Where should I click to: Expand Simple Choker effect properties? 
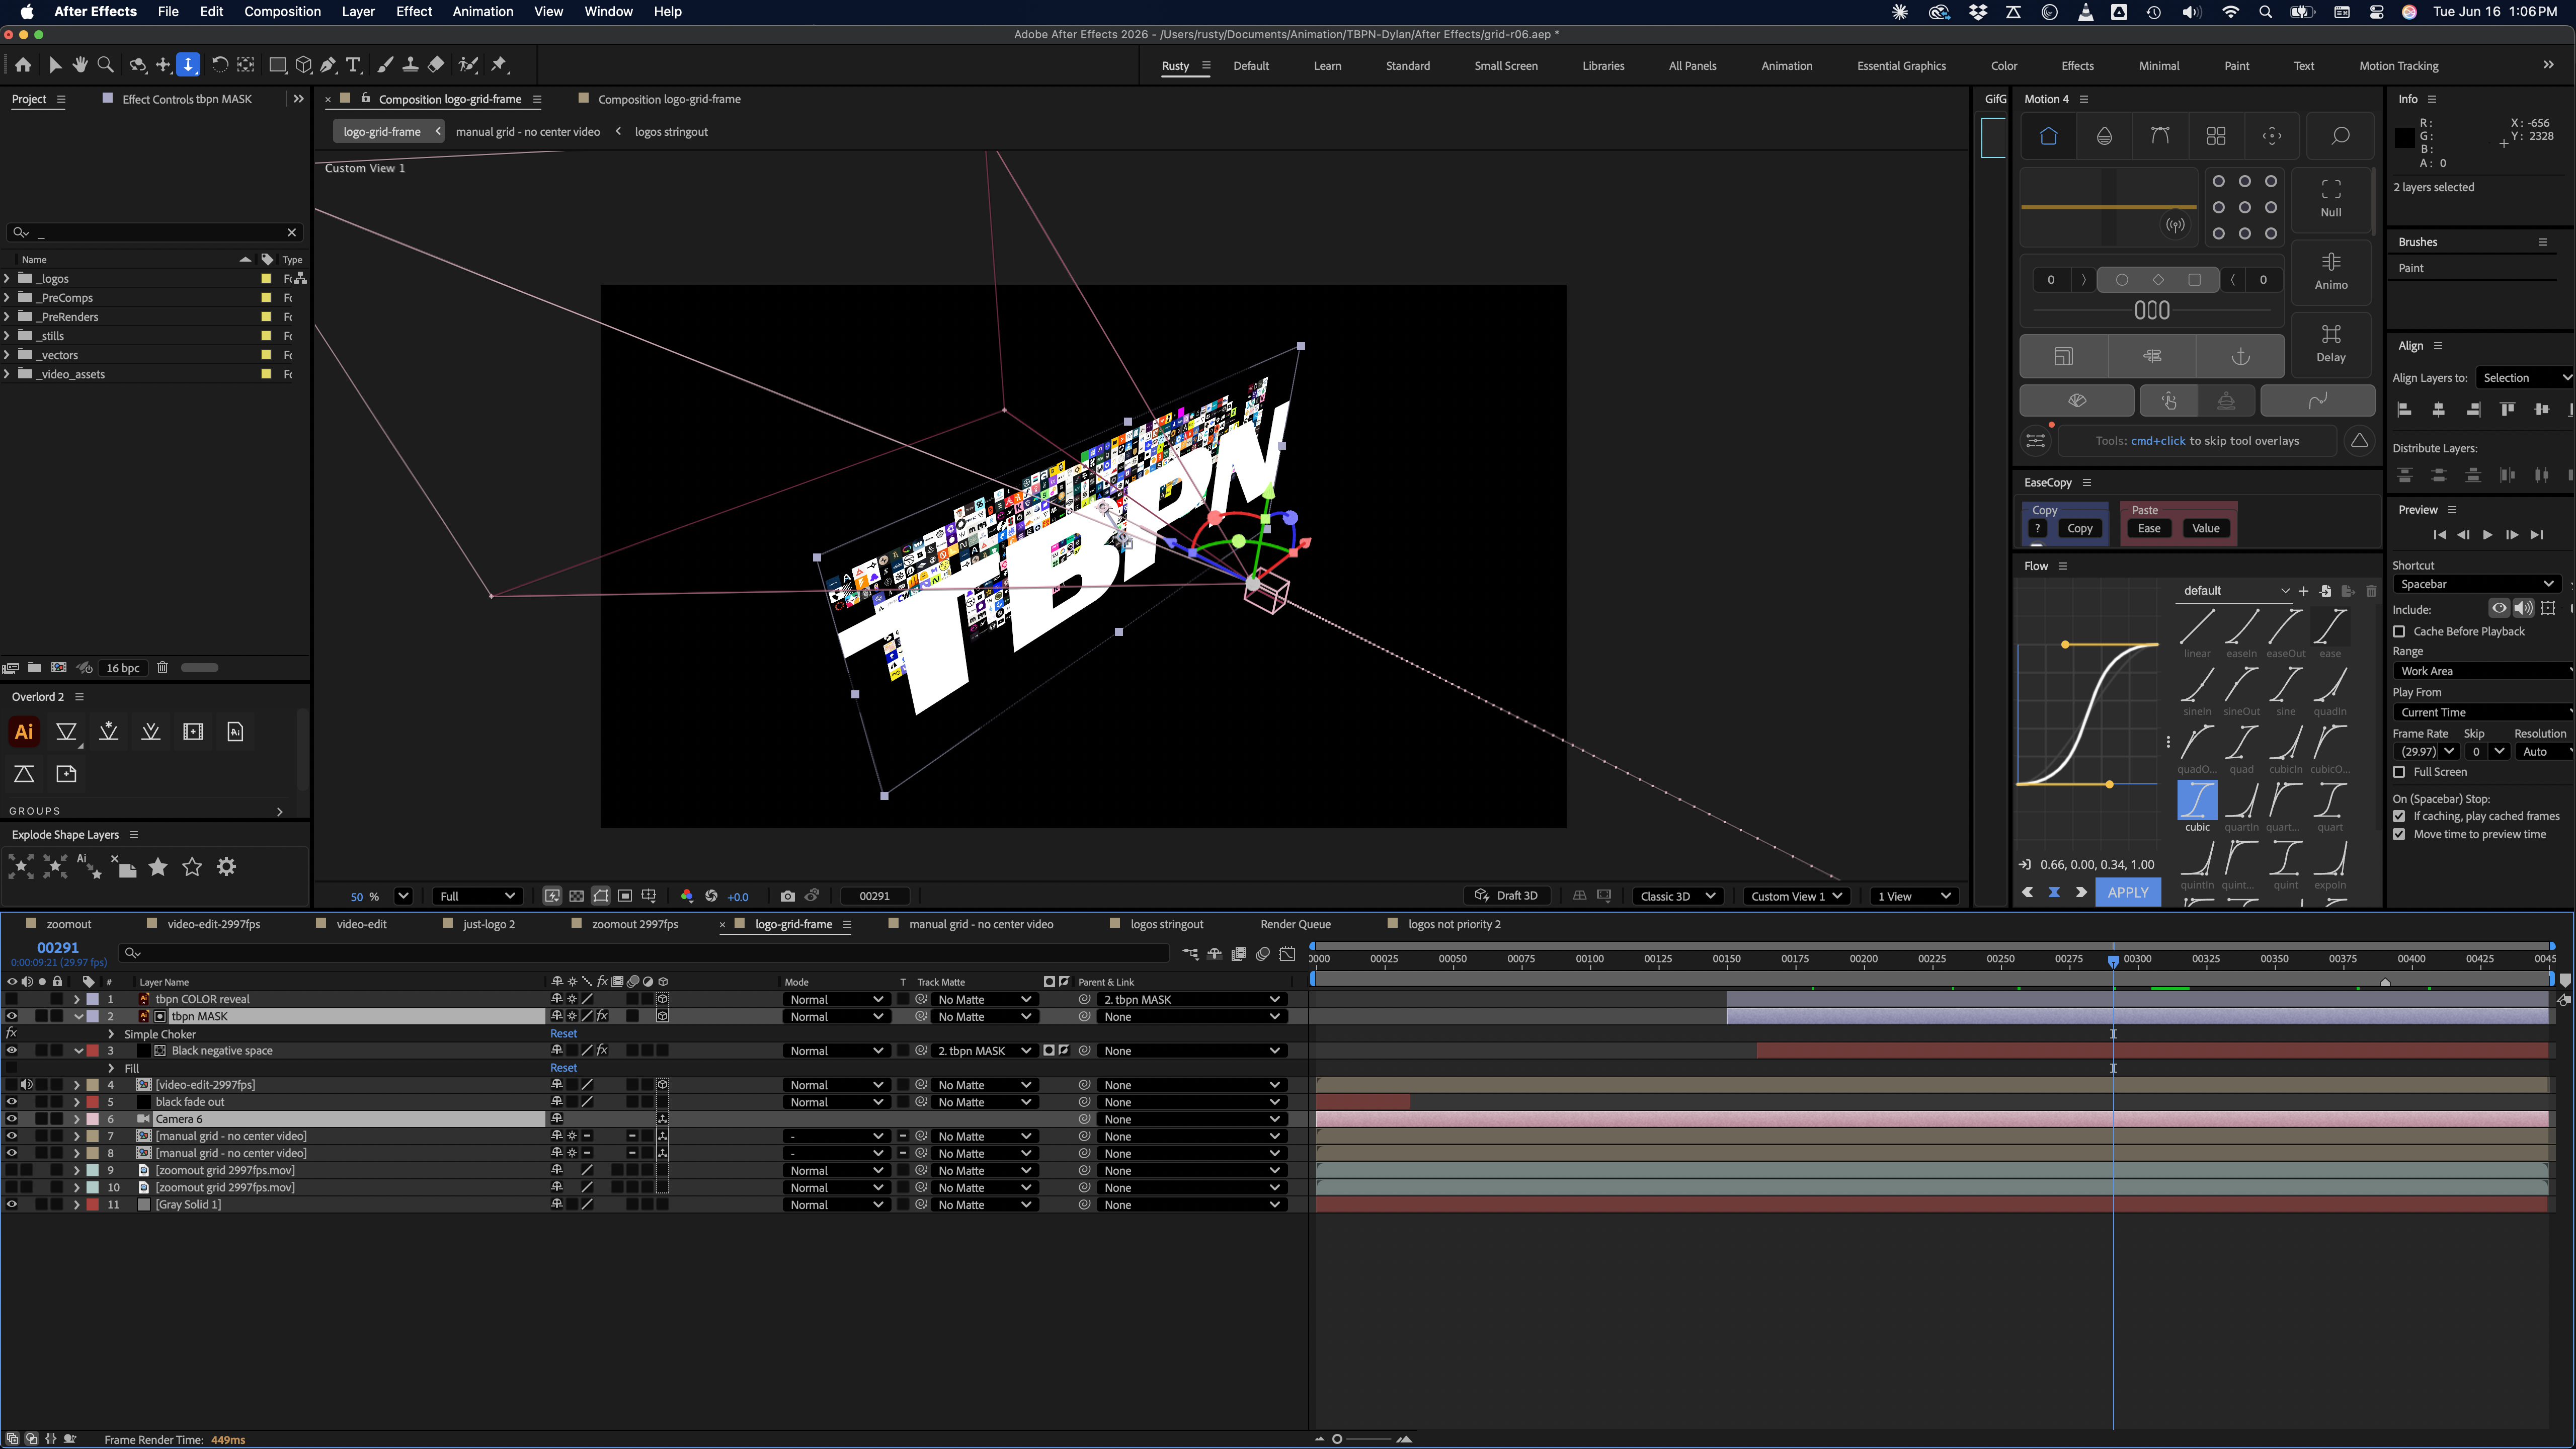coord(111,1034)
